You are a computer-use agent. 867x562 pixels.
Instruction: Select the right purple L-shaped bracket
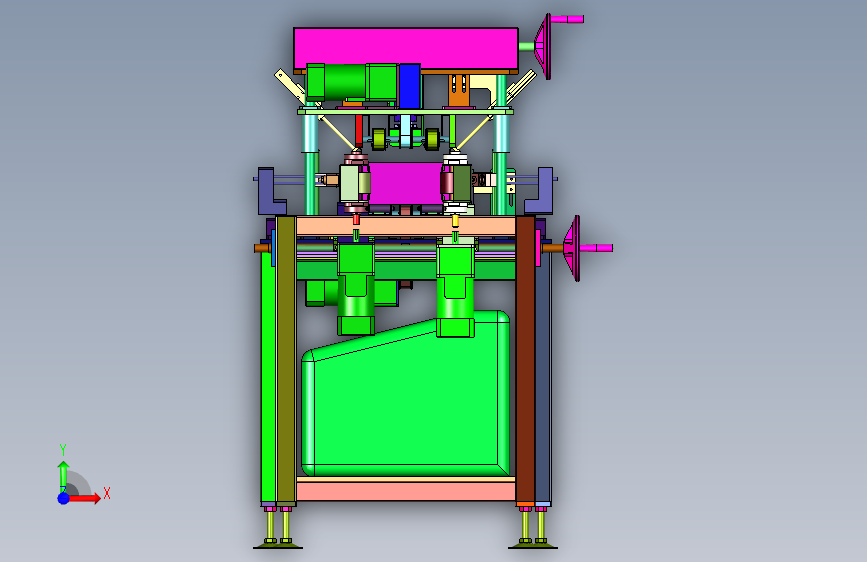(540, 191)
